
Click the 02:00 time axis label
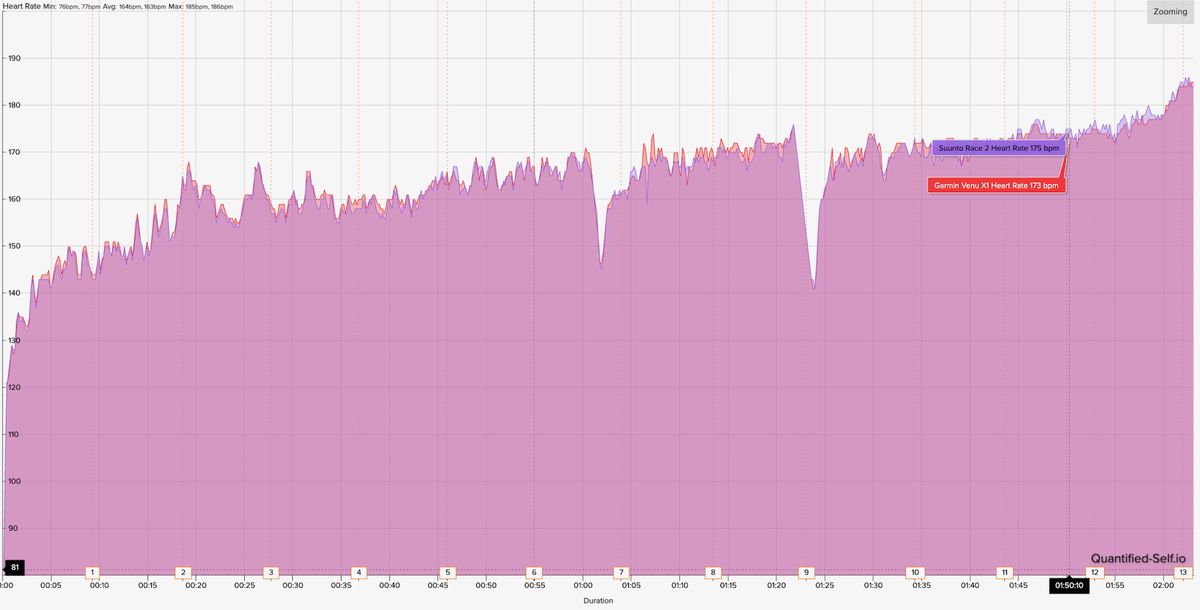[x=1163, y=585]
